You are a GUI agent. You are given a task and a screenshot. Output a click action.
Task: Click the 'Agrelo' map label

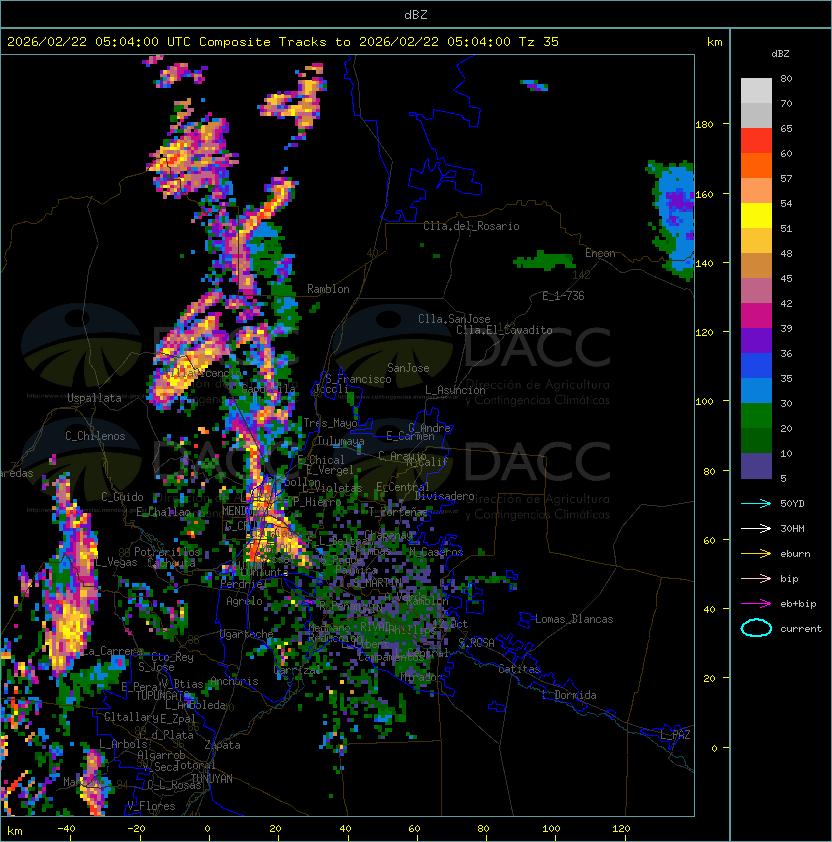(x=244, y=601)
